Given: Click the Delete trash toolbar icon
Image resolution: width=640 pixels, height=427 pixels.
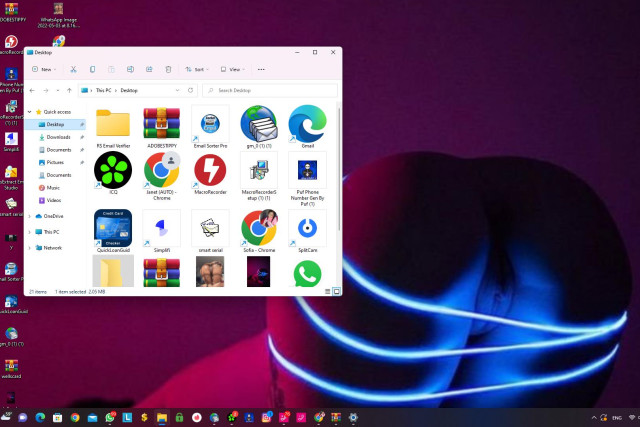Looking at the screenshot, I should (168, 70).
